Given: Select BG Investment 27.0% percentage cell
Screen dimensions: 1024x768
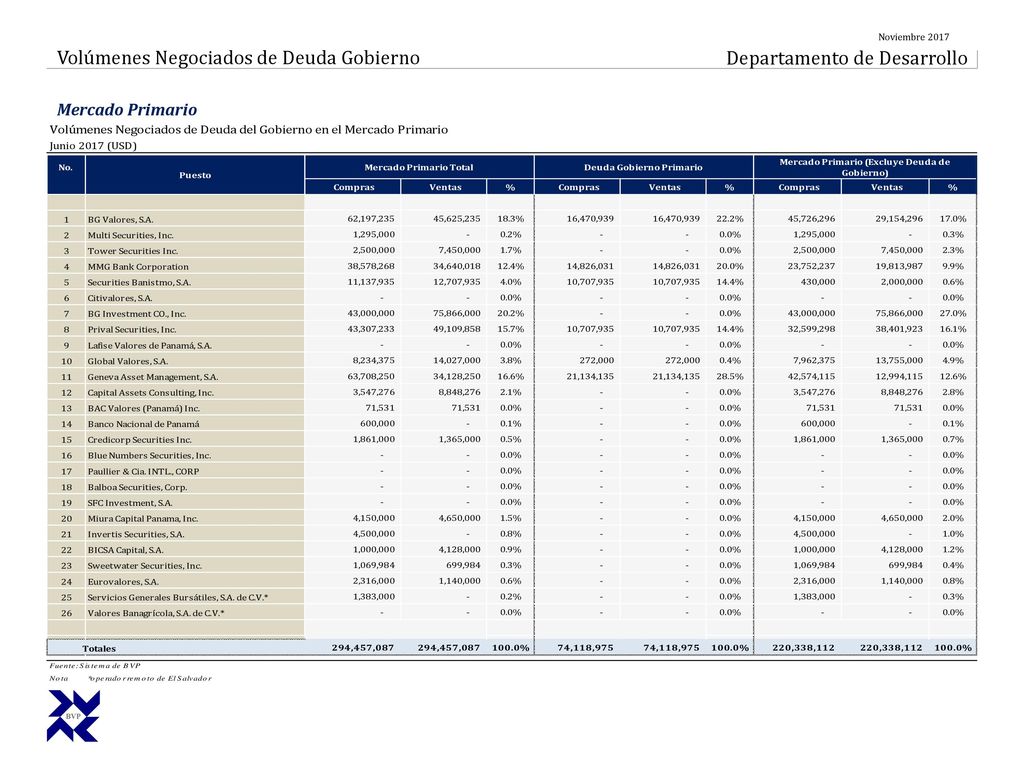Looking at the screenshot, I should [x=952, y=313].
